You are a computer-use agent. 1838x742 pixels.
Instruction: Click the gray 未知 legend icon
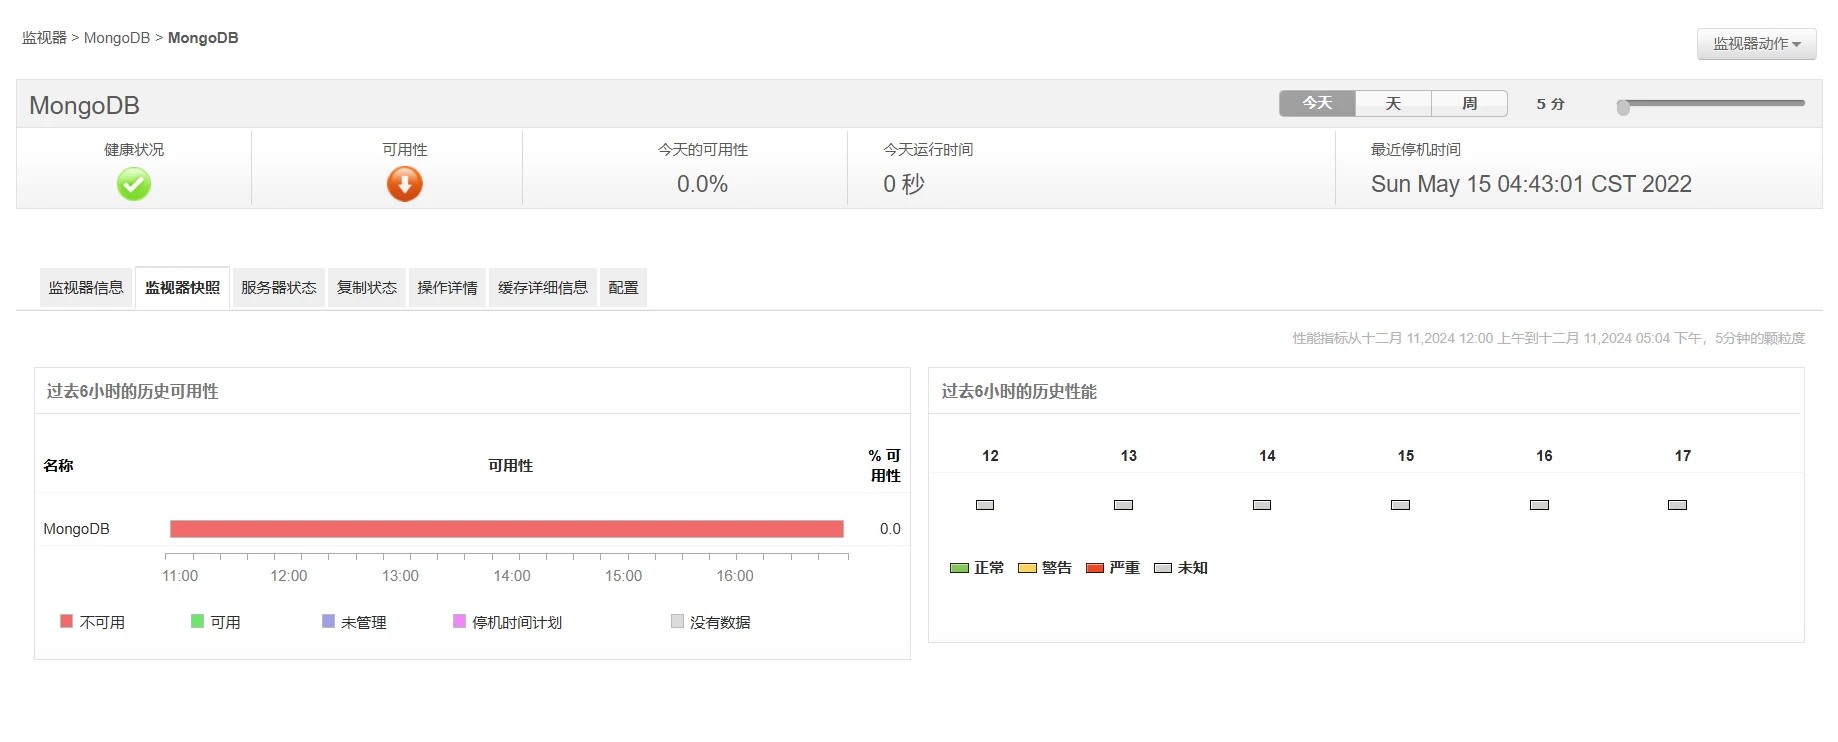point(1163,568)
